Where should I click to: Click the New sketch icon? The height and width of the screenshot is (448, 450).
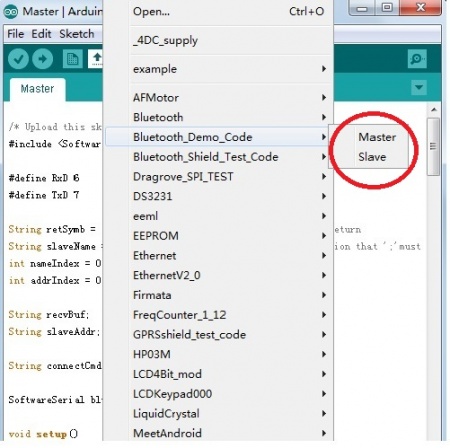pyautogui.click(x=72, y=59)
